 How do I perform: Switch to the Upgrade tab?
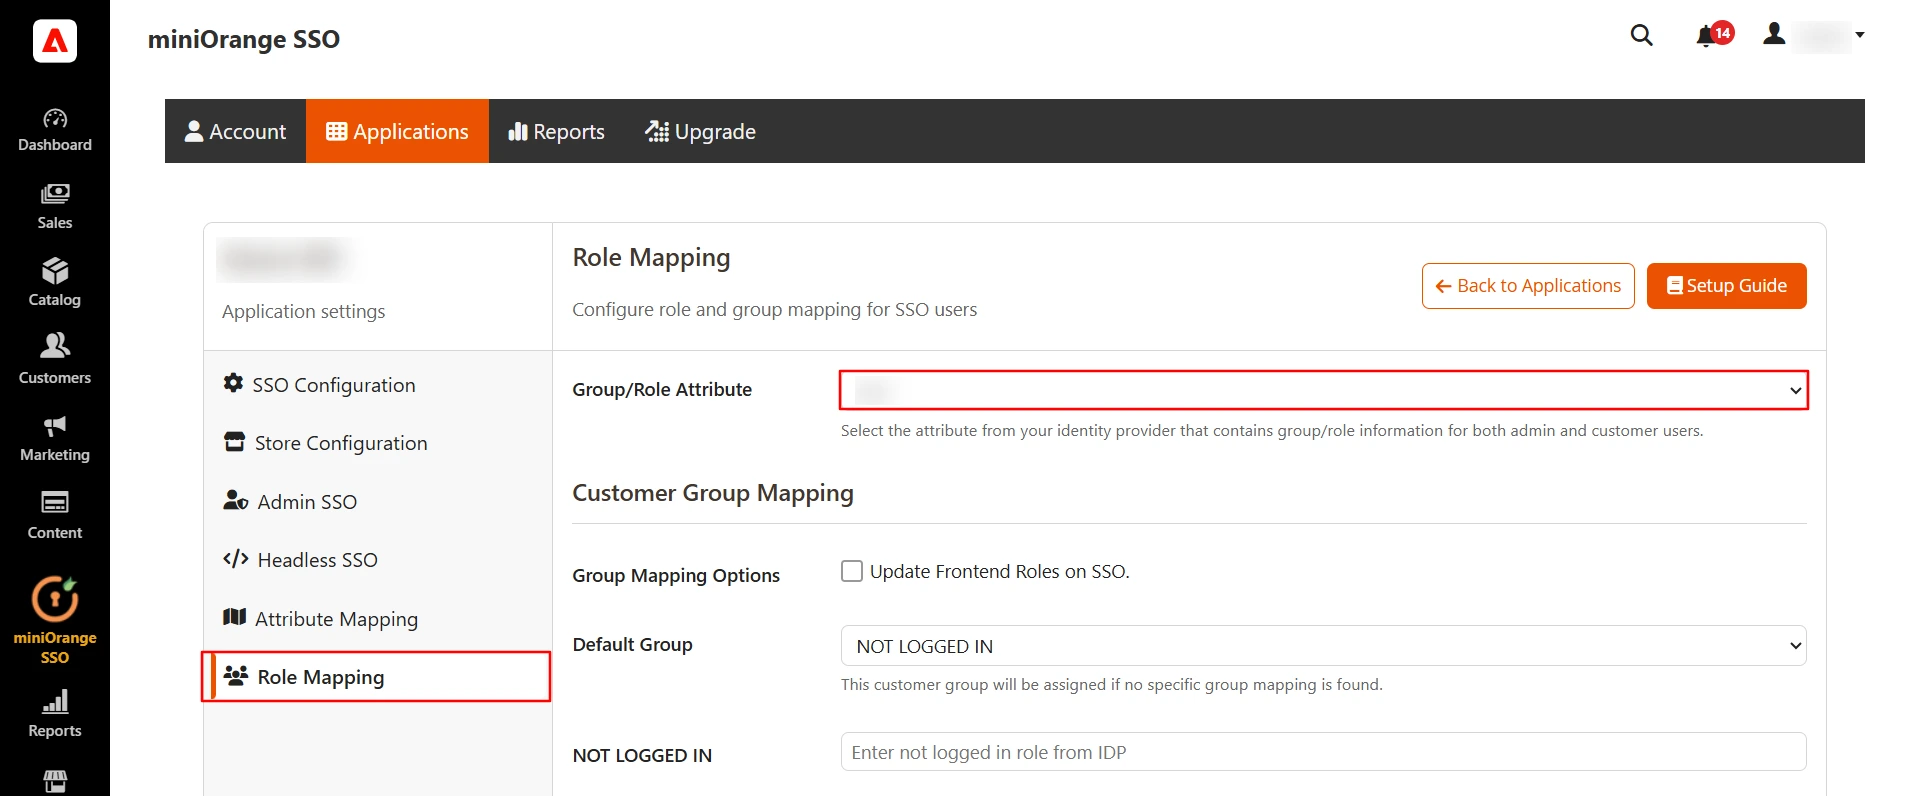click(700, 131)
